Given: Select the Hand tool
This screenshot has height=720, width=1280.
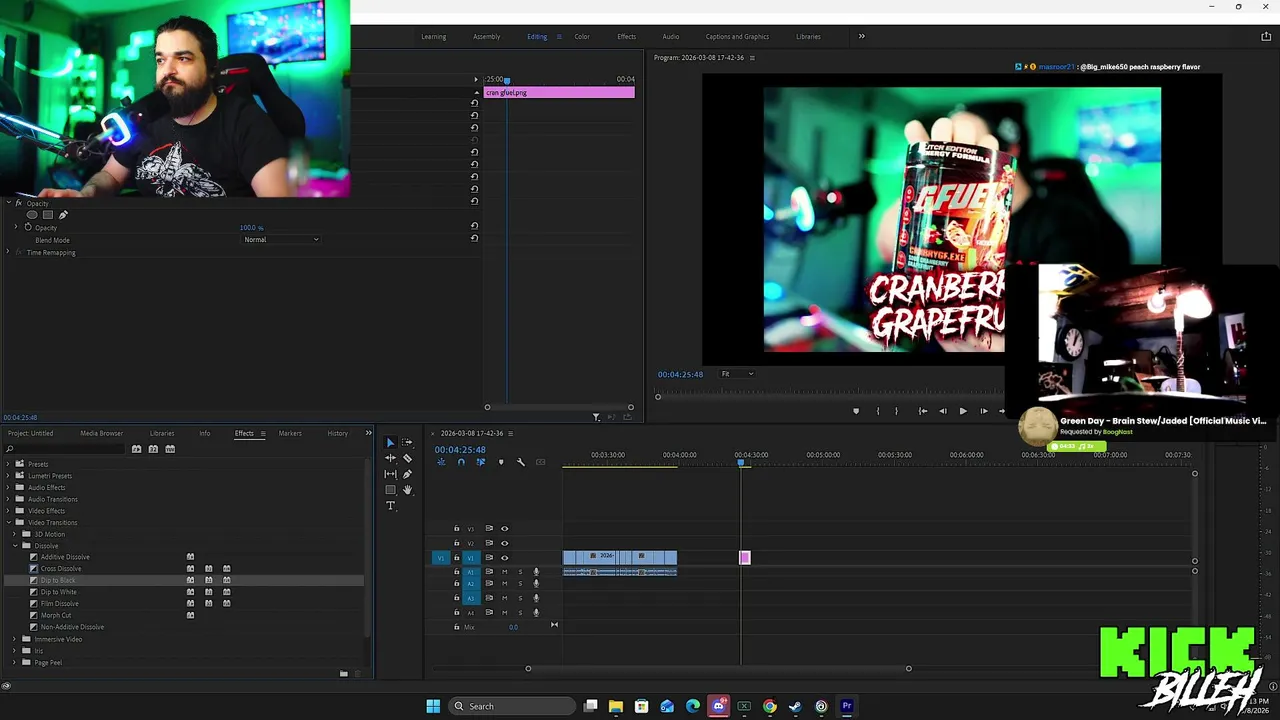Looking at the screenshot, I should point(407,490).
